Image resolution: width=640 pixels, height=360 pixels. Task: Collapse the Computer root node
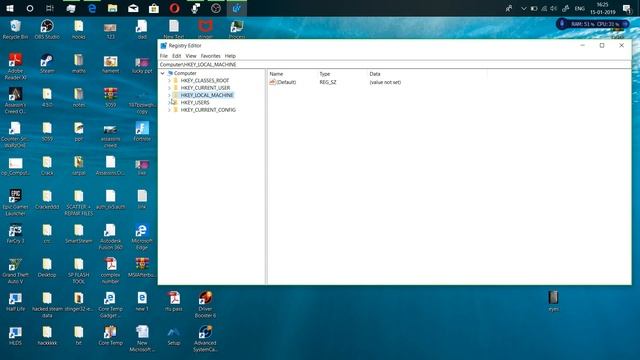coord(163,73)
